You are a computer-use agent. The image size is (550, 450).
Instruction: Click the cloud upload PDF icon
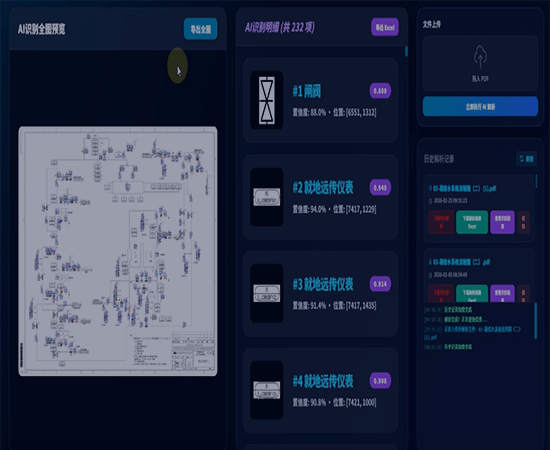point(480,57)
